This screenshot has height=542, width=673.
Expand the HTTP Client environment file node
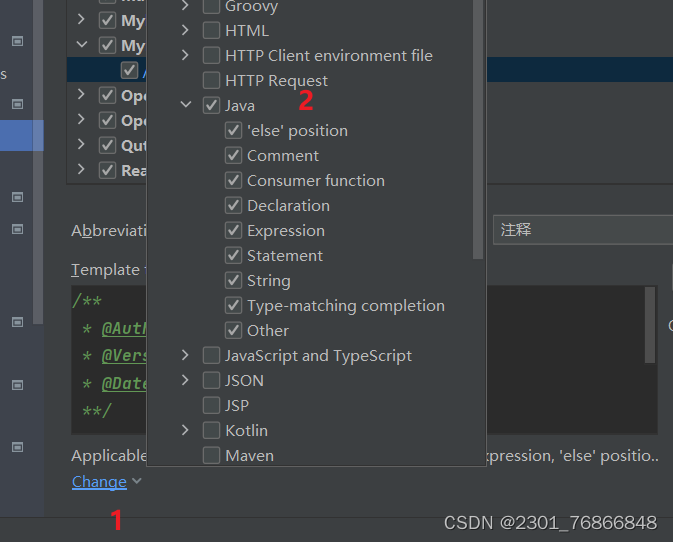185,55
